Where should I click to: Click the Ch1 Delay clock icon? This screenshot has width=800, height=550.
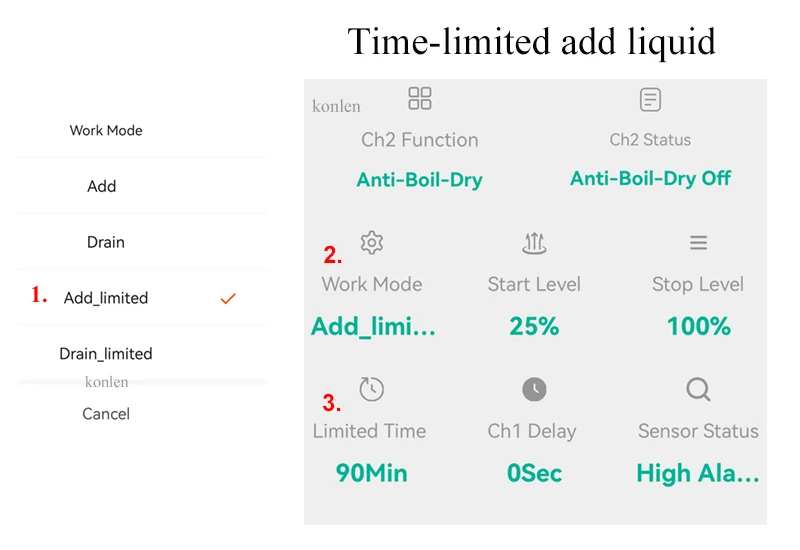[534, 390]
